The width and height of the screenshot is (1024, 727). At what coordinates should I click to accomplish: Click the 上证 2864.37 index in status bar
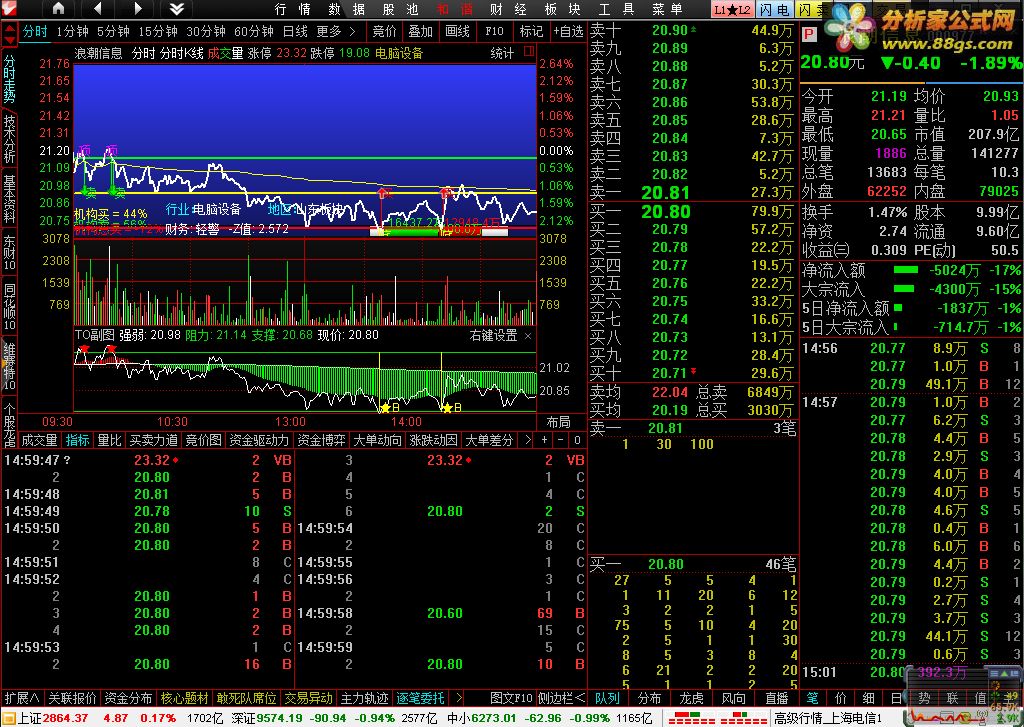(x=52, y=719)
